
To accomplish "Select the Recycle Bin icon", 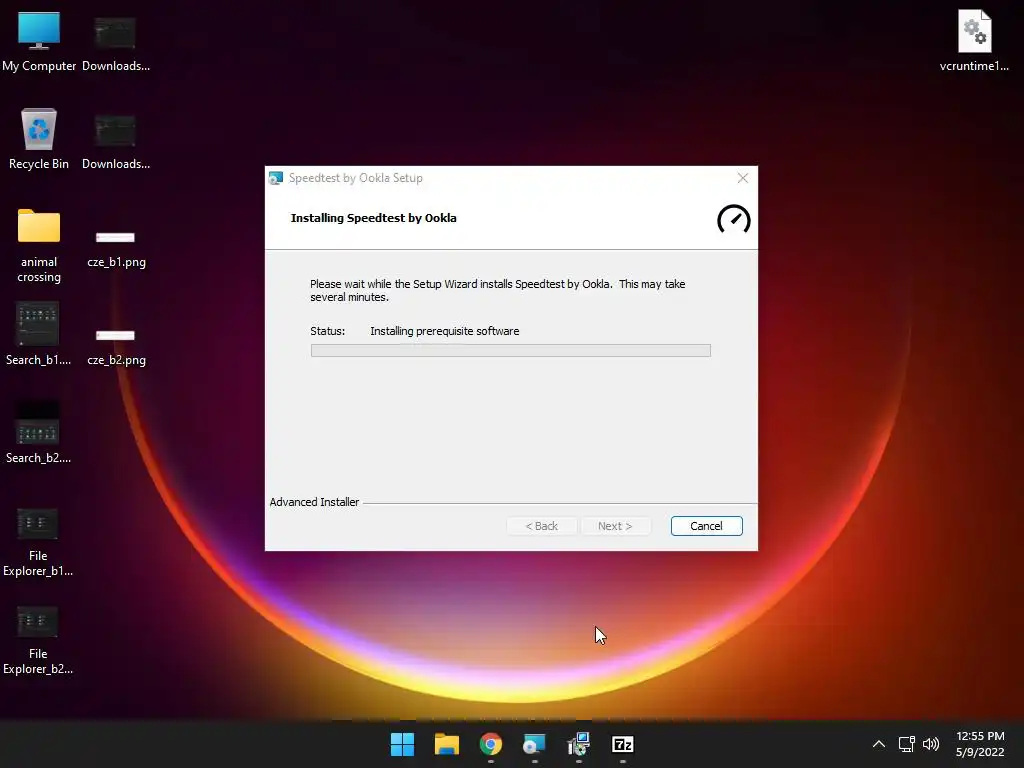I will [39, 140].
